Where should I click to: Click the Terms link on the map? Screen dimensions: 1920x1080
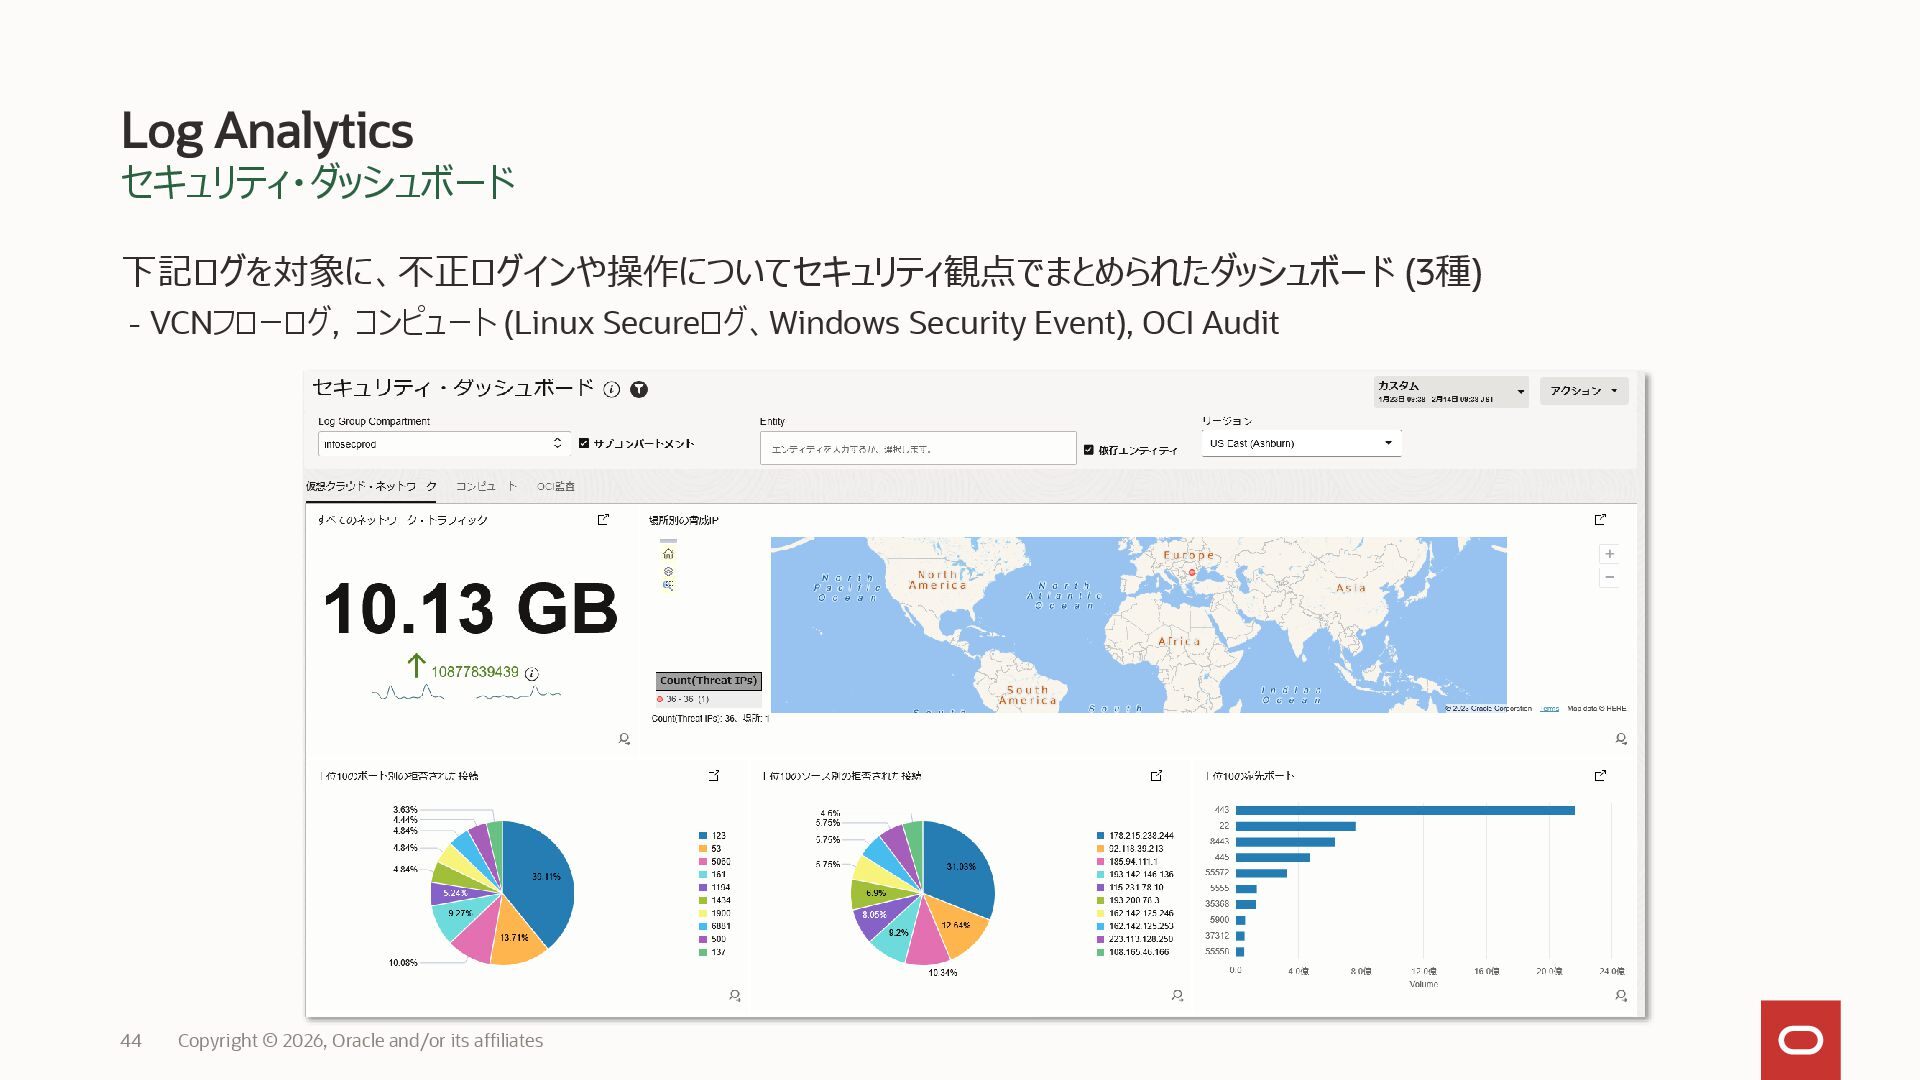(1549, 708)
